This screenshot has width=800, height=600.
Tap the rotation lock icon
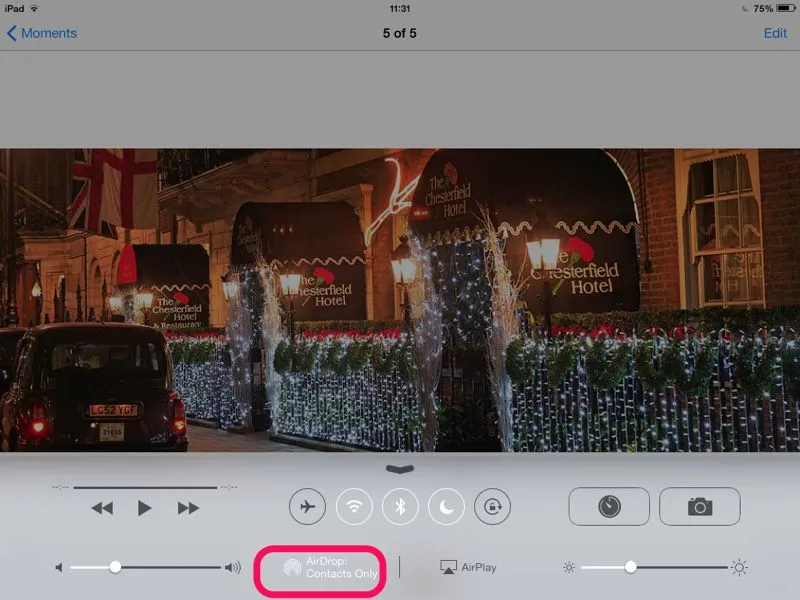(492, 507)
